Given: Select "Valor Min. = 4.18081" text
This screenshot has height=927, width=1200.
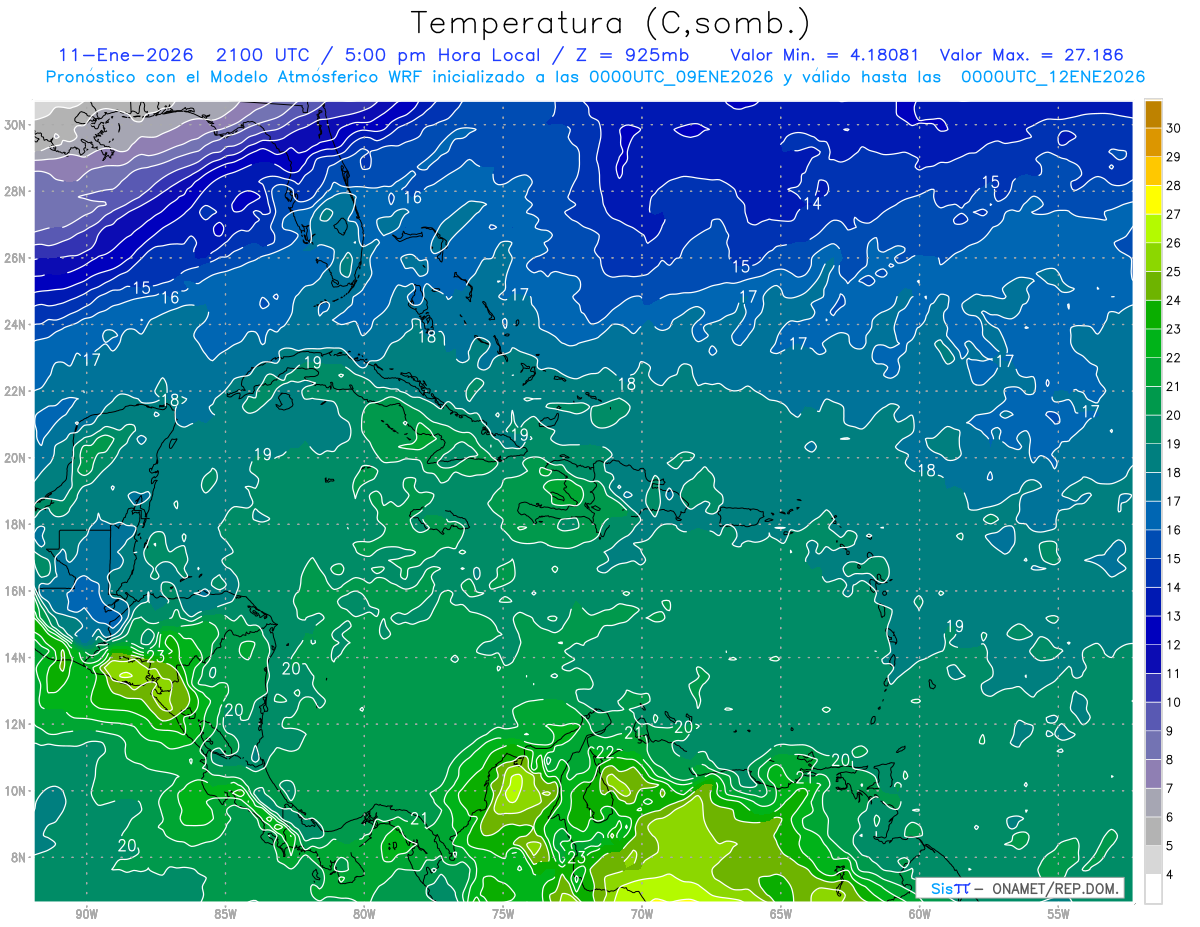Looking at the screenshot, I should (x=825, y=55).
